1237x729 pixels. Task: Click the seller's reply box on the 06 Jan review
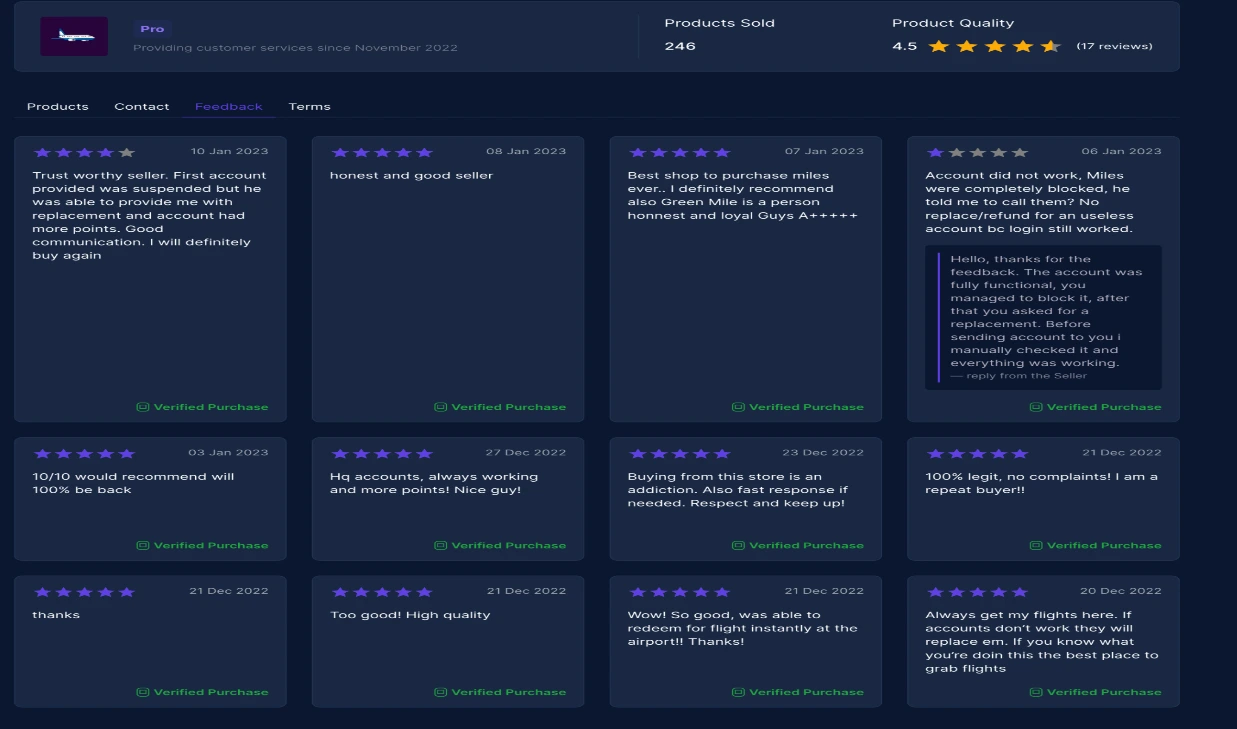(1042, 317)
